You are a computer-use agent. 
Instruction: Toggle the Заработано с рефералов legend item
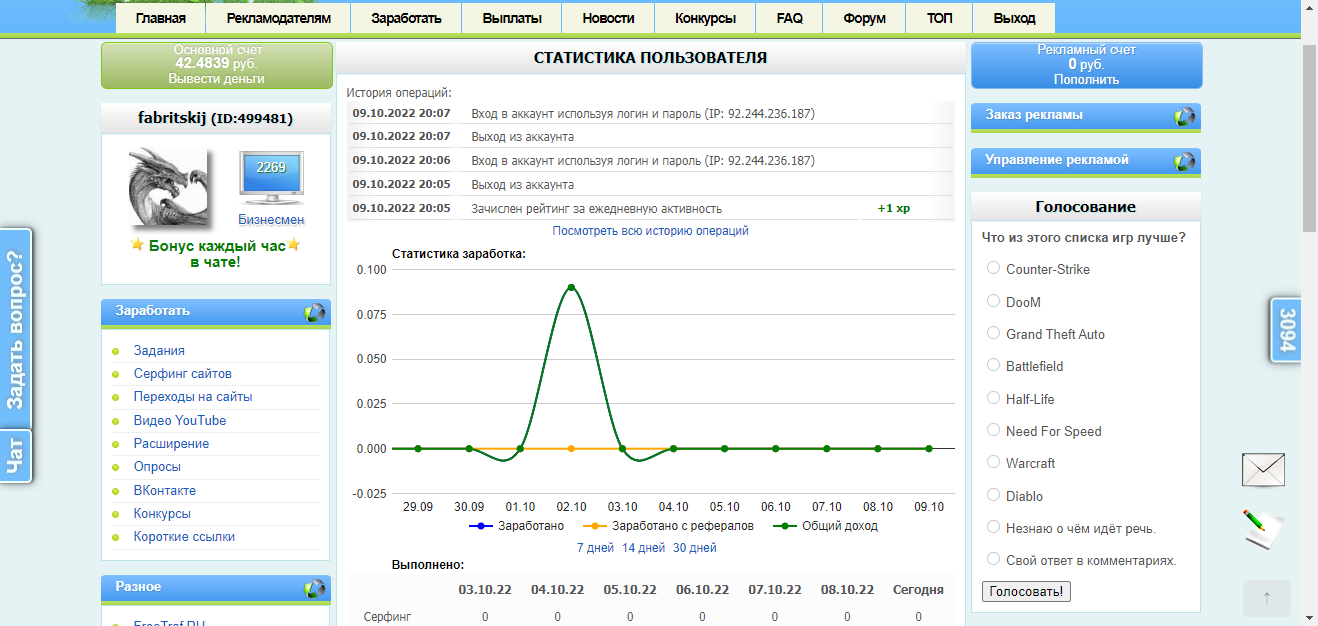click(670, 526)
